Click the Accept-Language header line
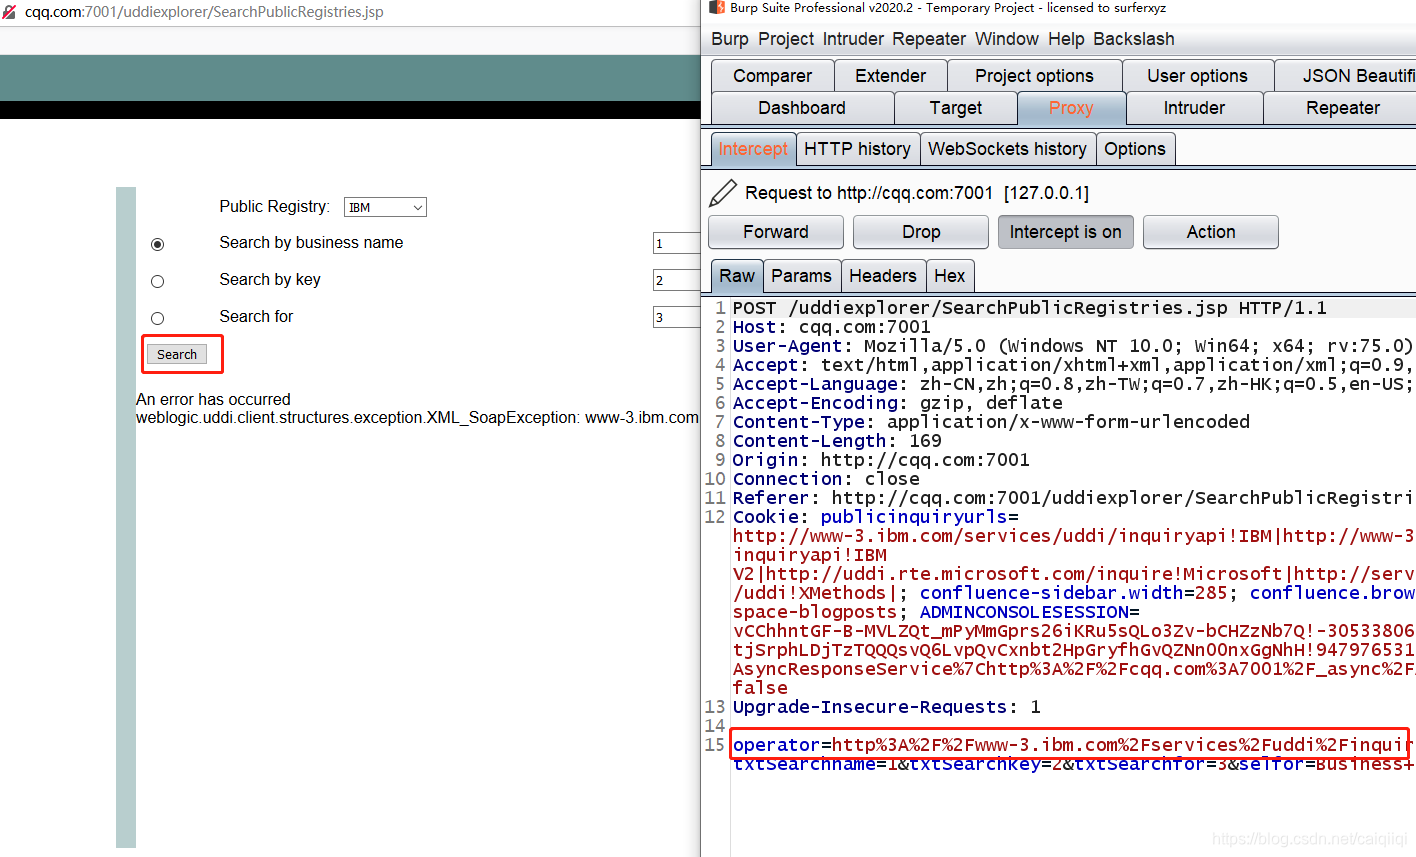This screenshot has height=857, width=1416. click(1073, 384)
